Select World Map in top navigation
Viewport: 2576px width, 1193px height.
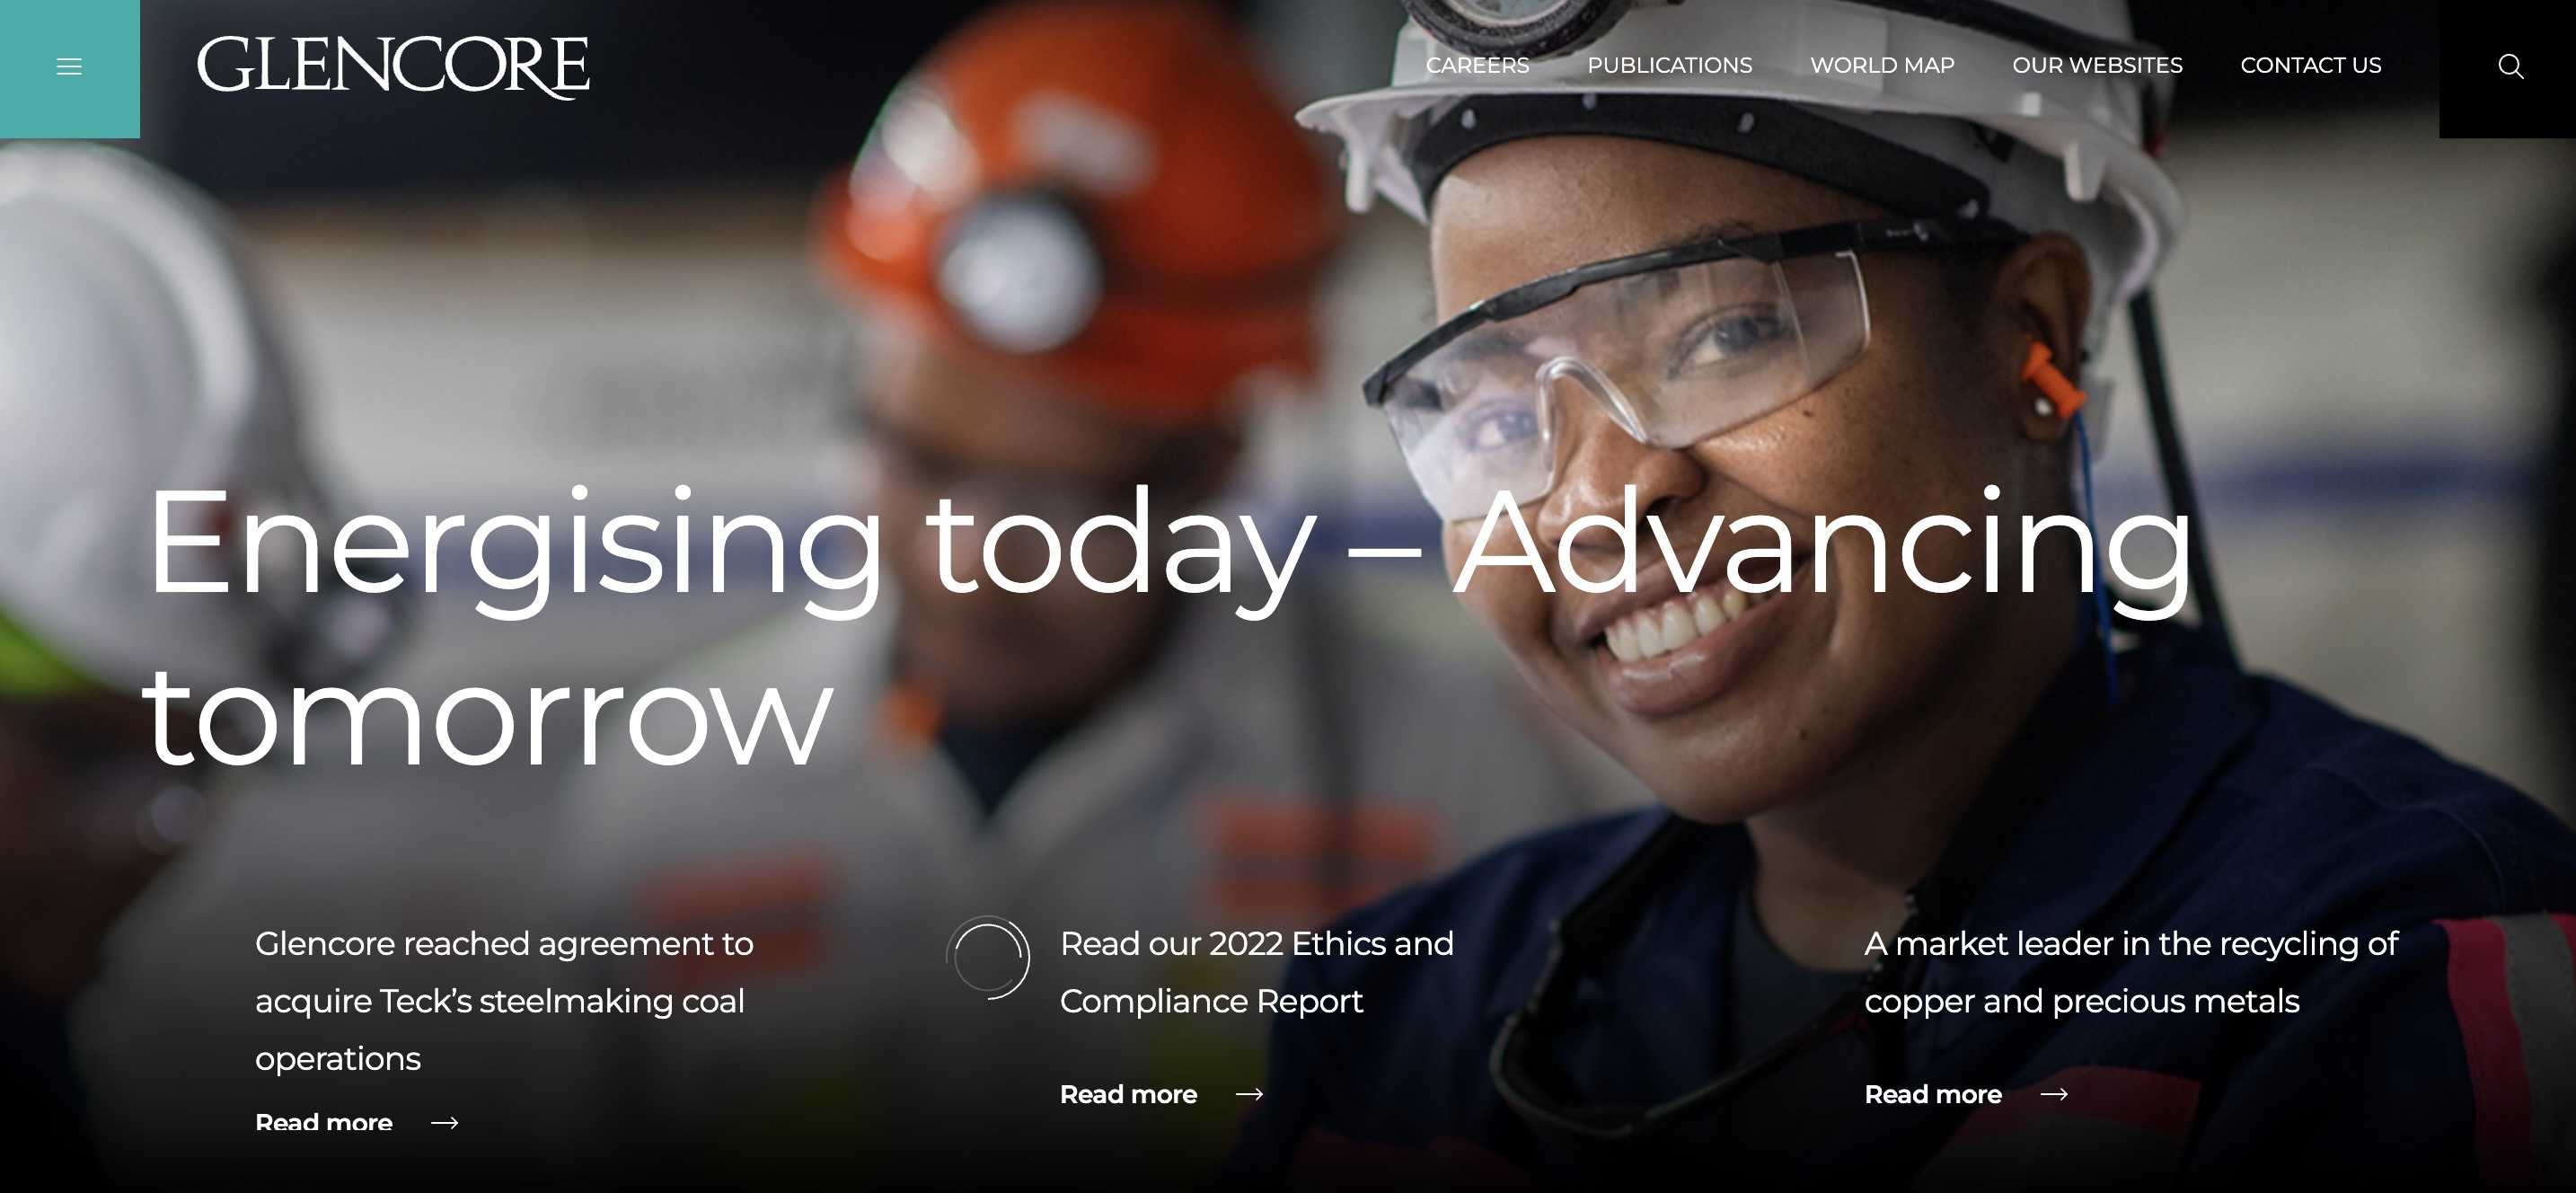coord(1881,66)
